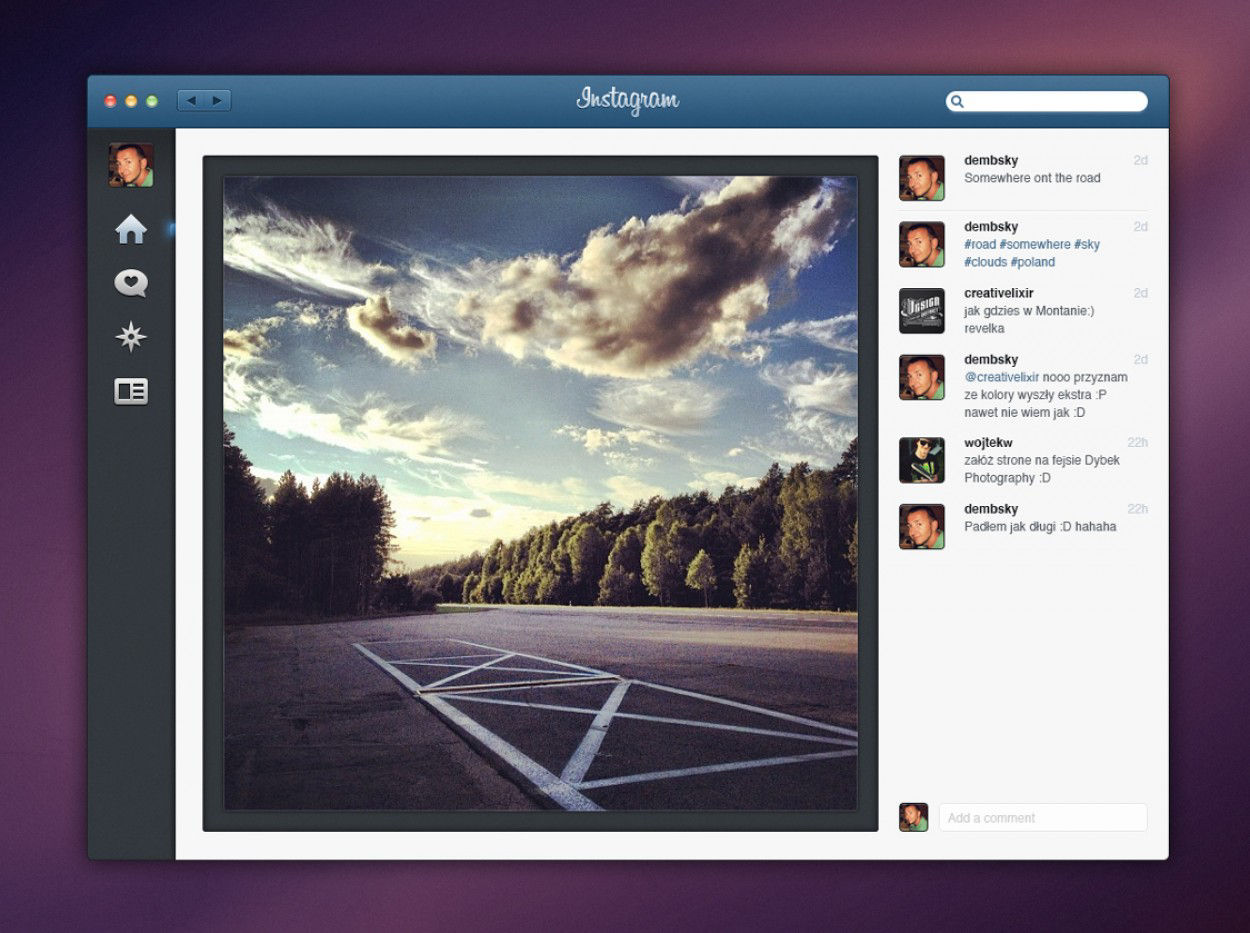Open the profile card icon in sidebar
The height and width of the screenshot is (933, 1250).
(131, 391)
